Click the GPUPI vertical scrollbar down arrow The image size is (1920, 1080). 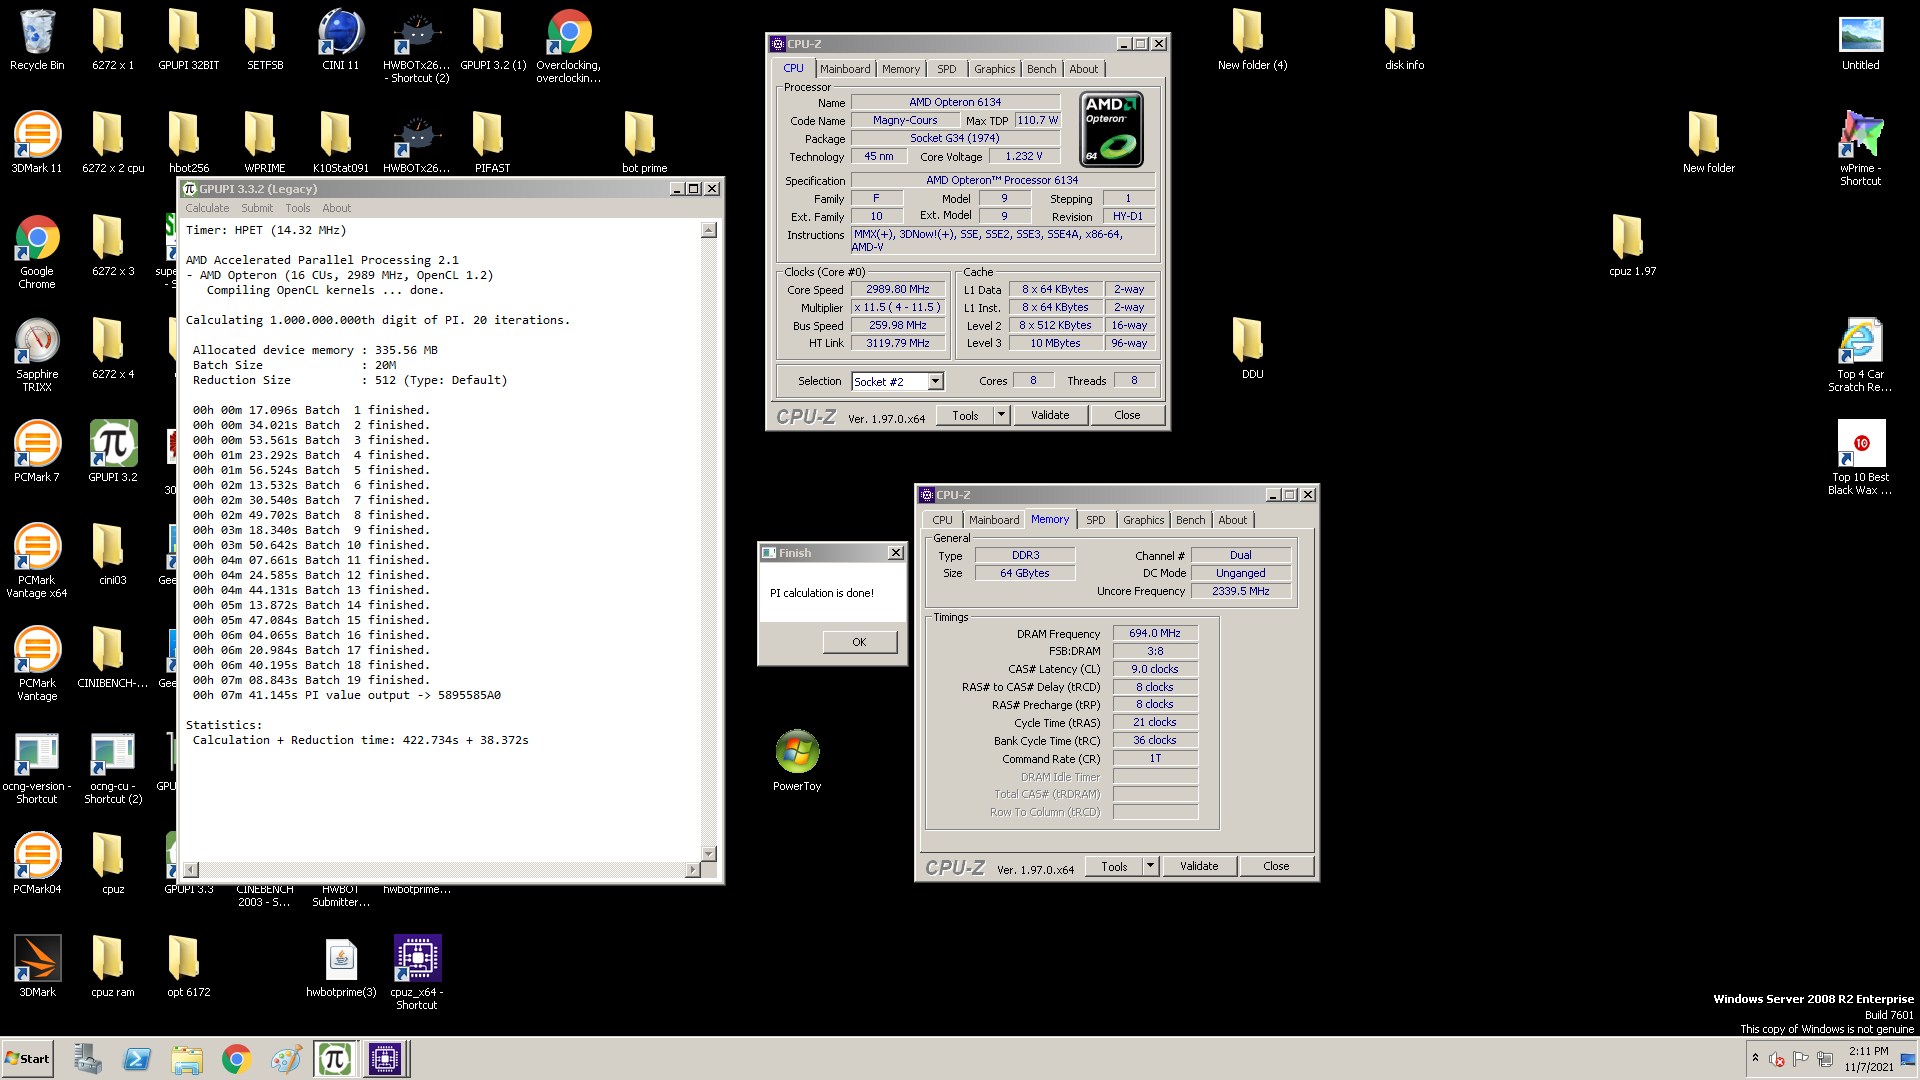coord(709,854)
